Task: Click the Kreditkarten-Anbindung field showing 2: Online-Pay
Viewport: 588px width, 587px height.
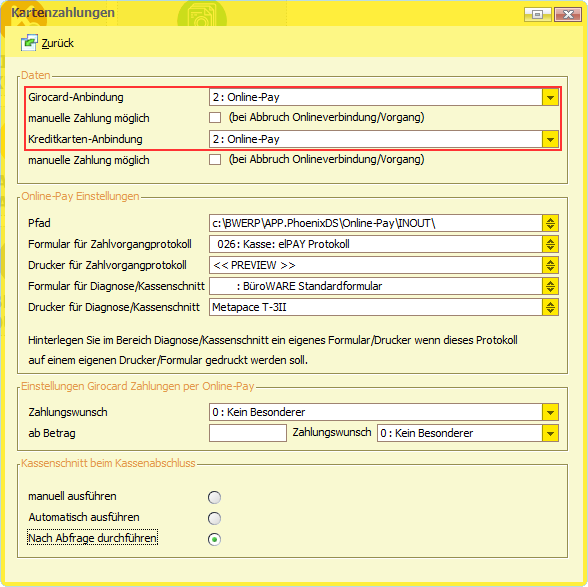Action: point(376,140)
